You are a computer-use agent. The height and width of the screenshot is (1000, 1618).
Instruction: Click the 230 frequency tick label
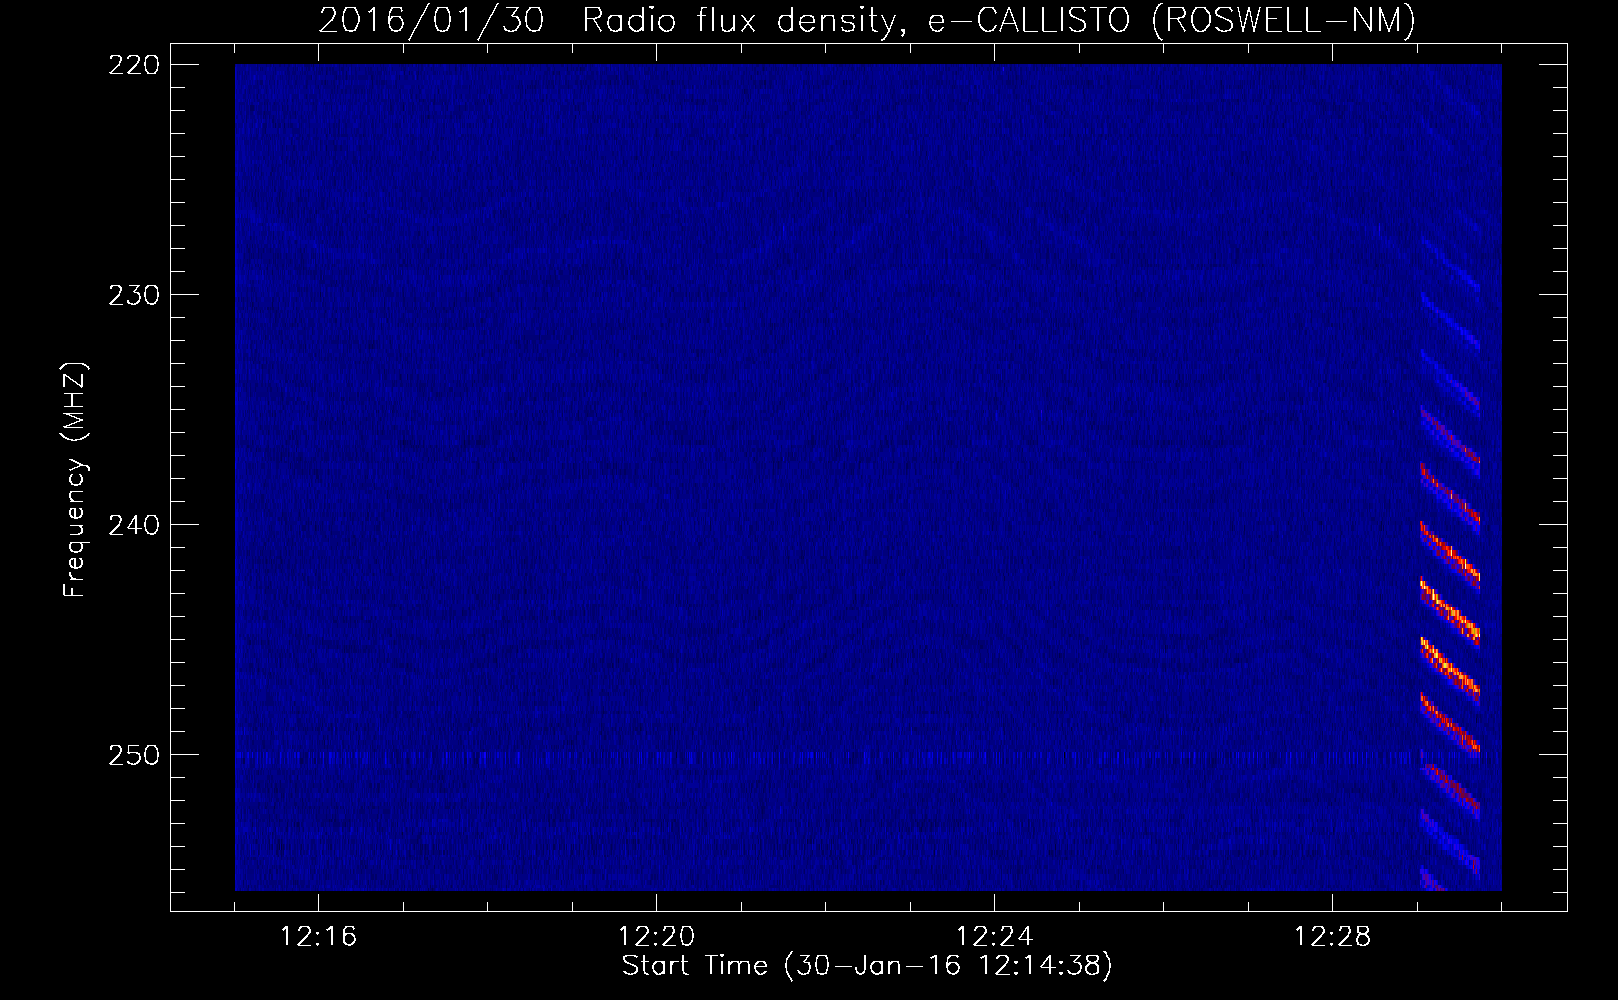[133, 295]
